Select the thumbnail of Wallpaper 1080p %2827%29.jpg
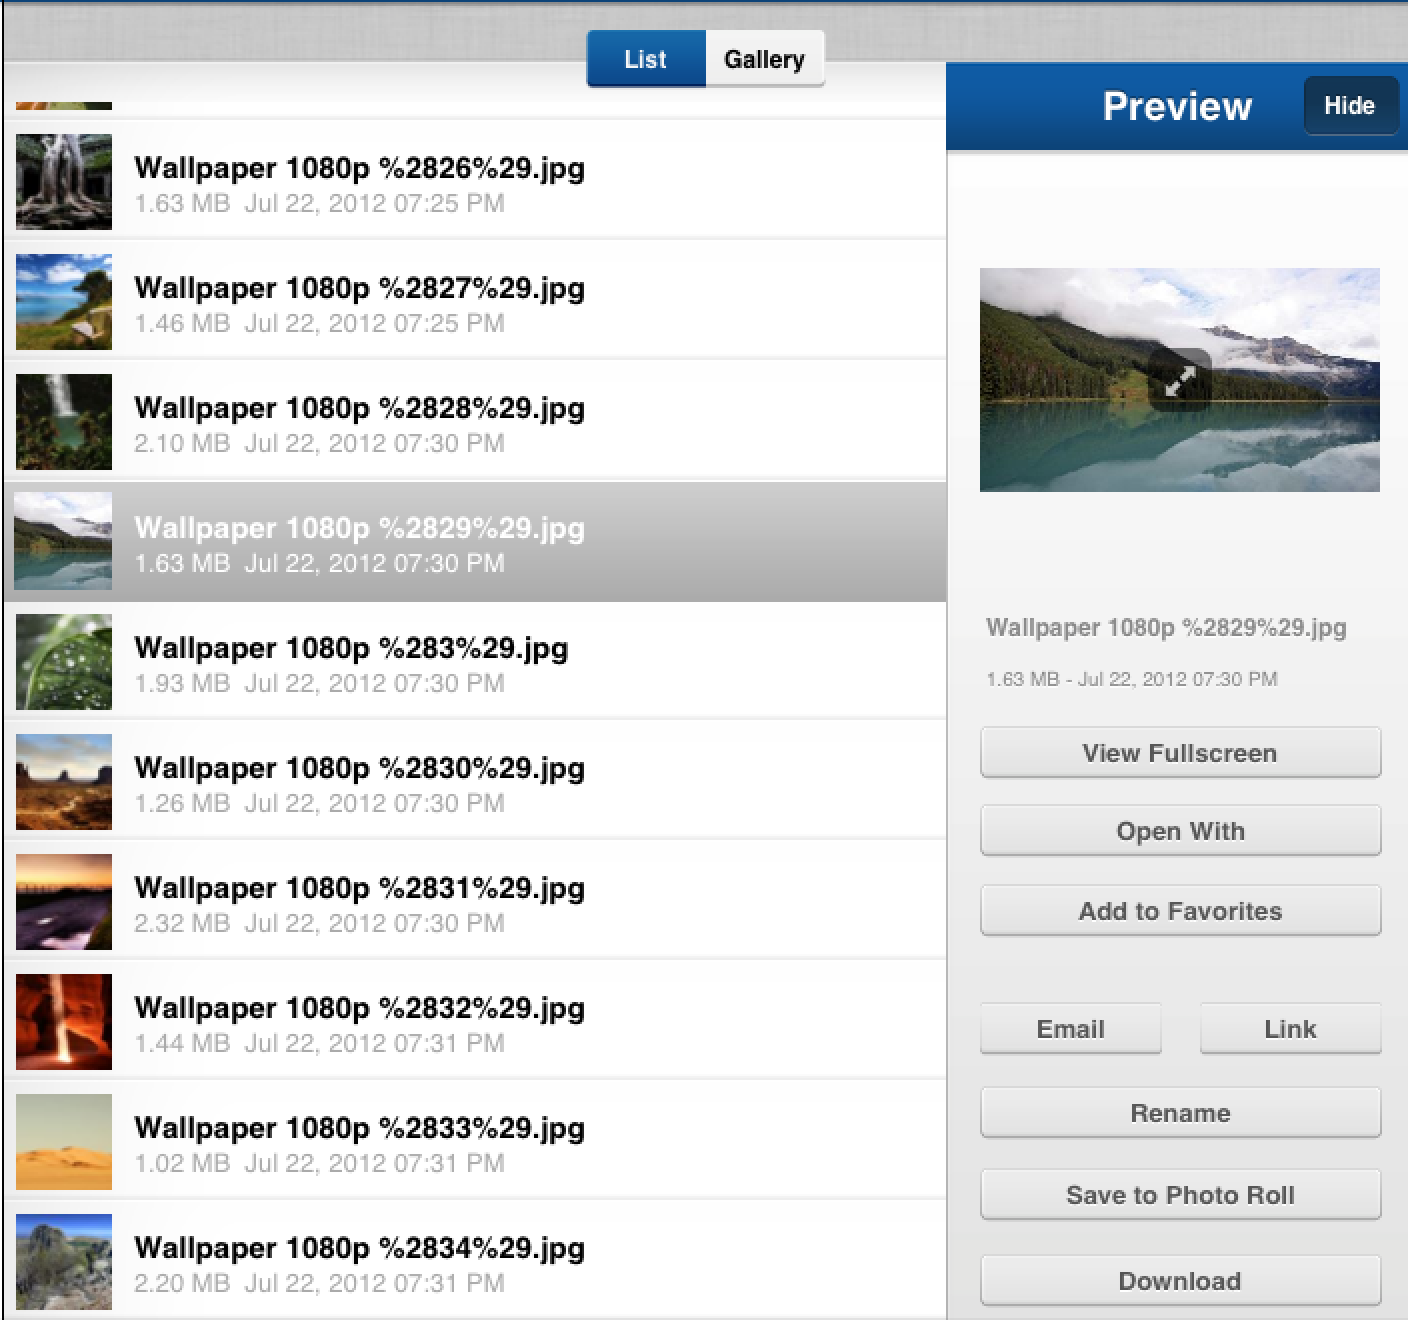1408x1320 pixels. click(64, 302)
